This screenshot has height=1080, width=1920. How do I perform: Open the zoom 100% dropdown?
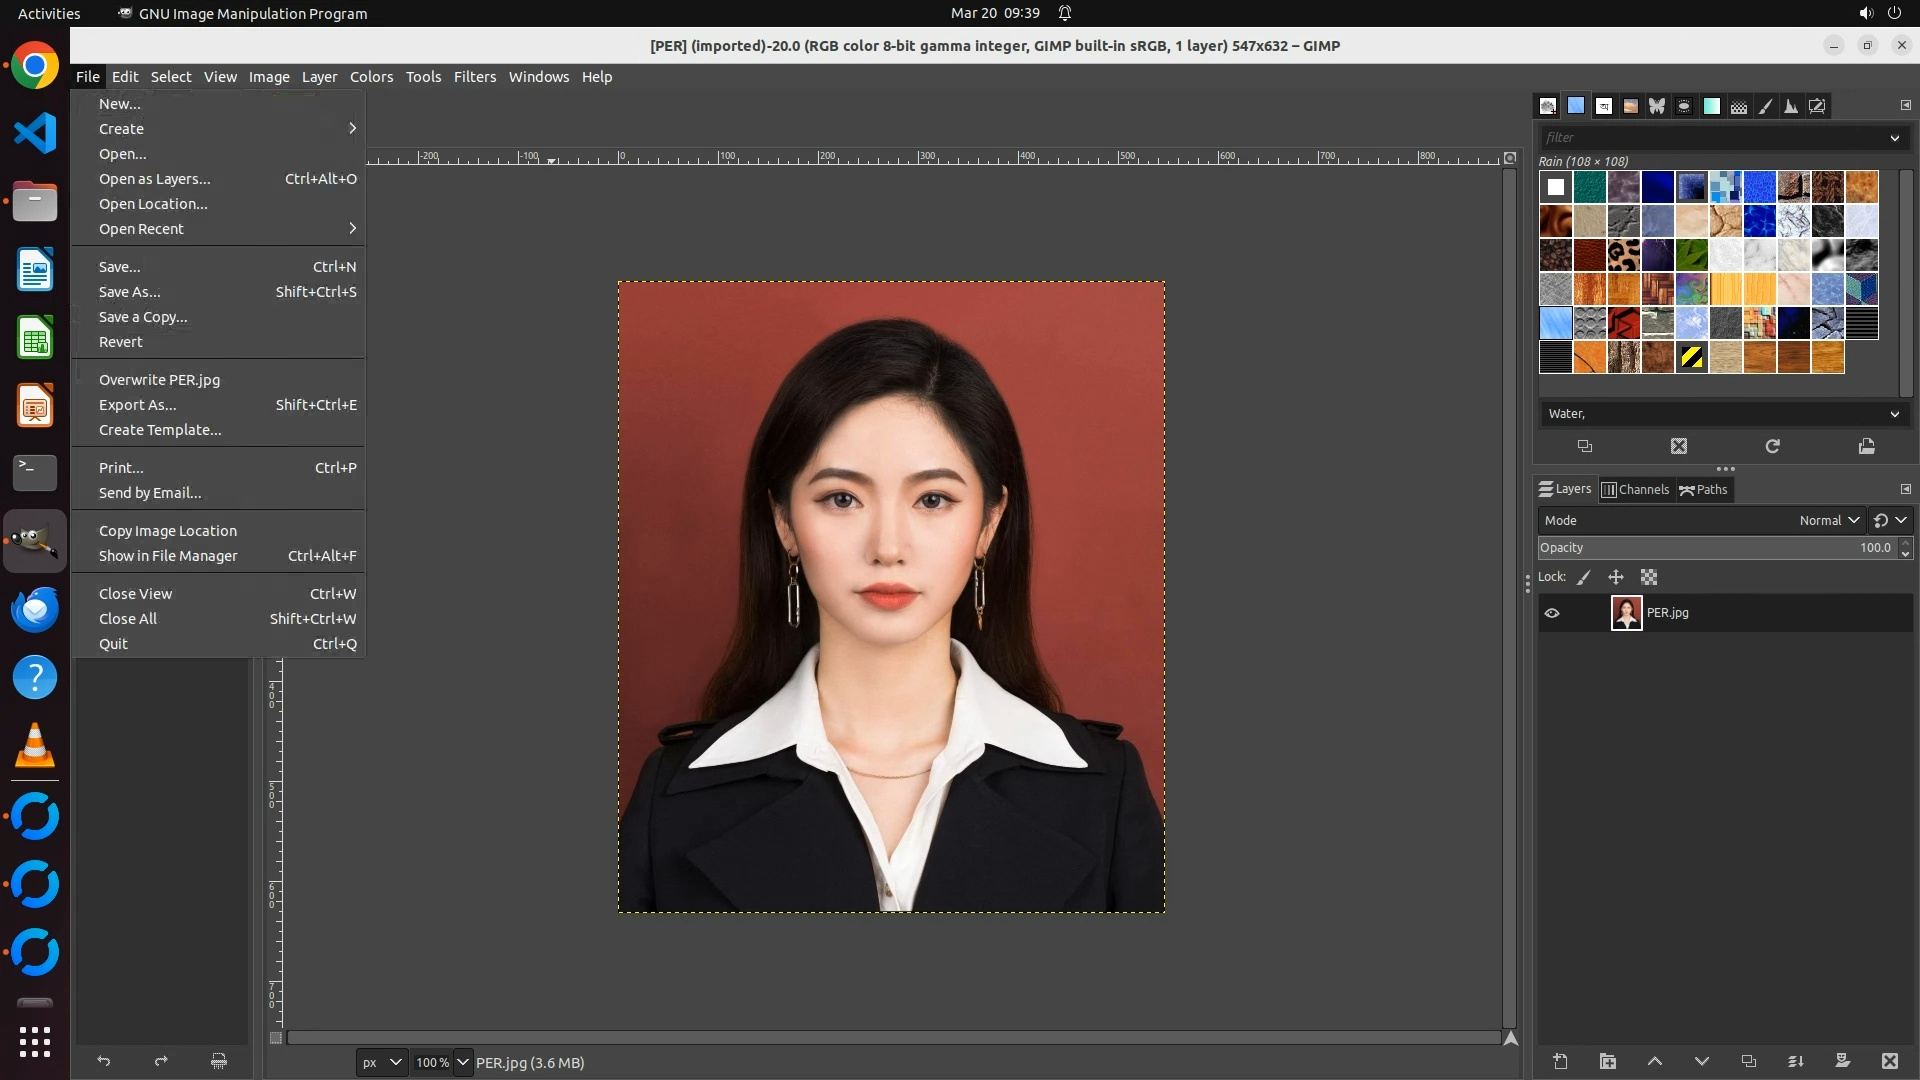[x=462, y=1062]
